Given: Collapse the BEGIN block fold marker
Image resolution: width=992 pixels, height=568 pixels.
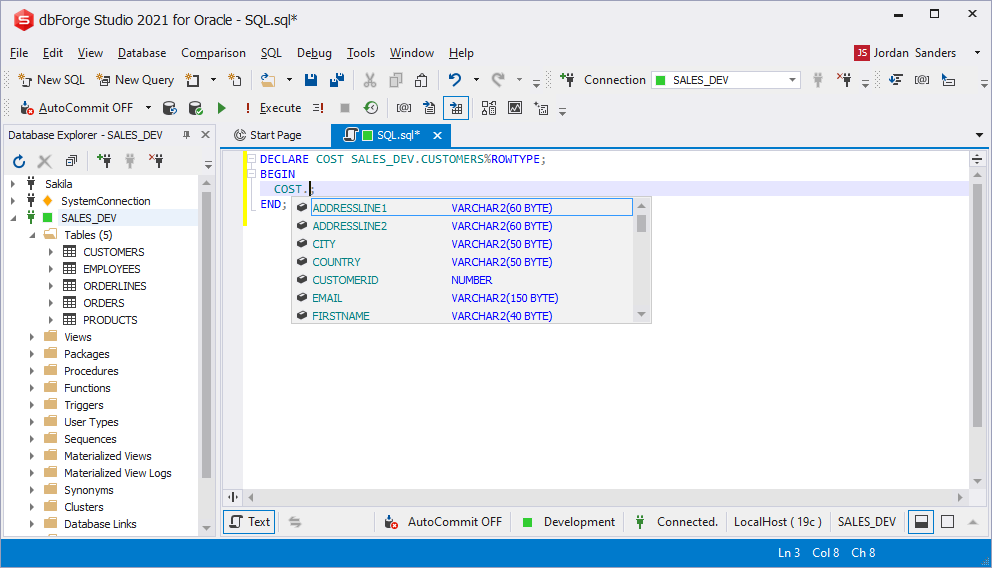Looking at the screenshot, I should (x=251, y=174).
